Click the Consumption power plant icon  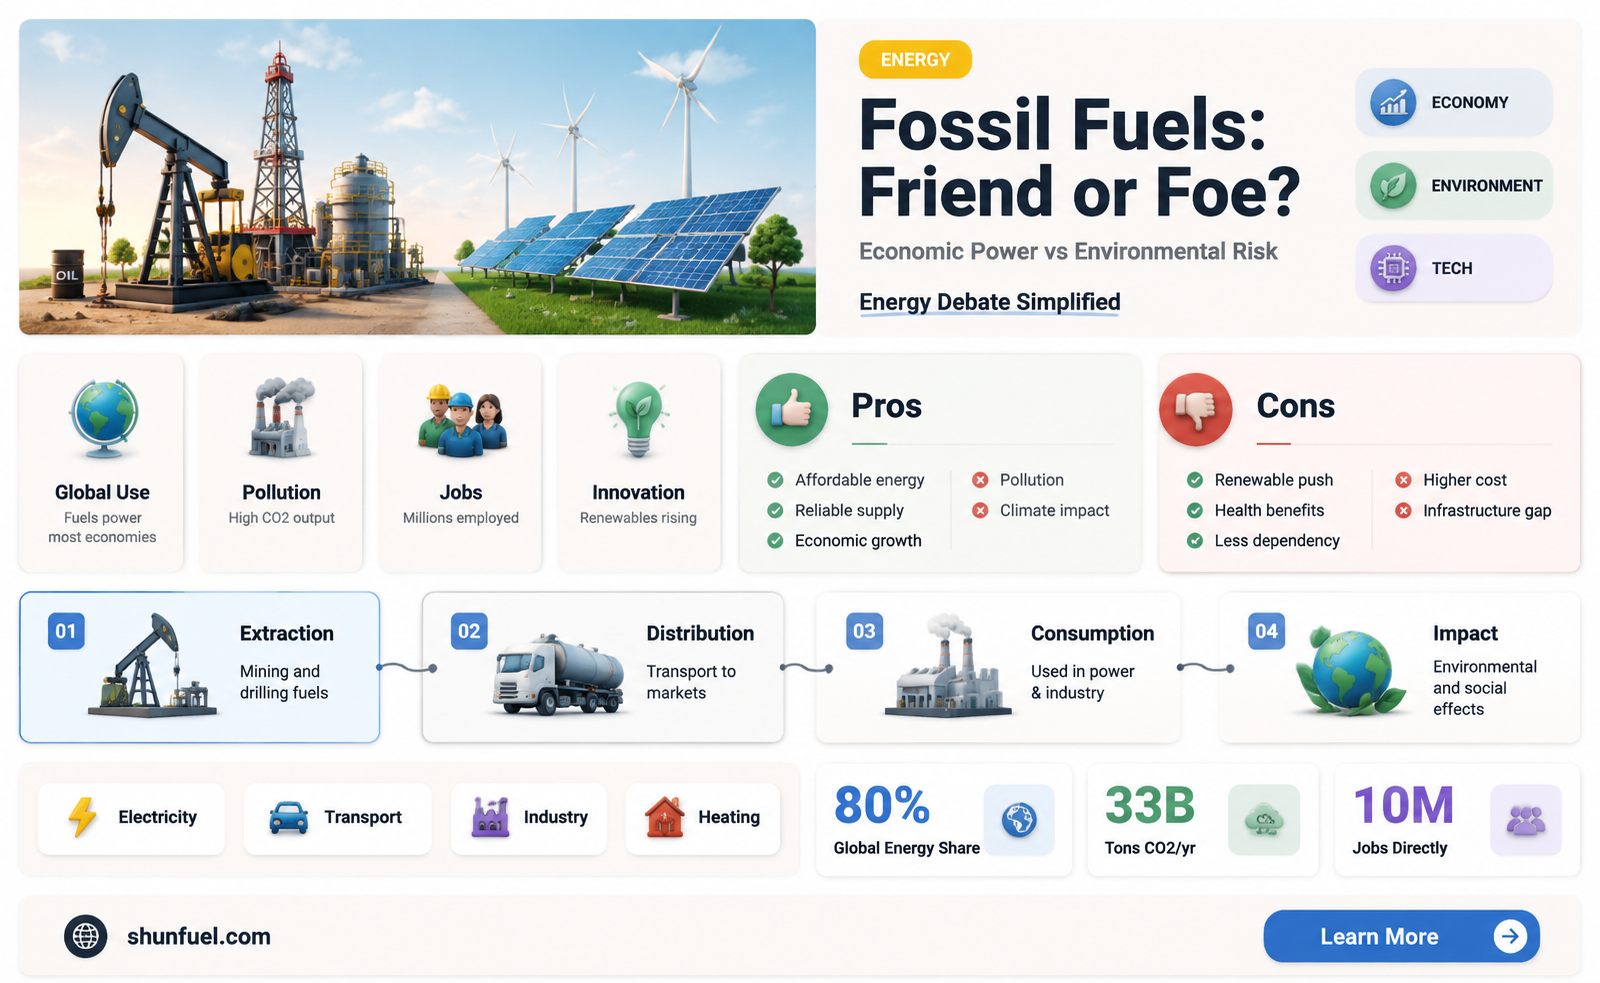tap(947, 667)
